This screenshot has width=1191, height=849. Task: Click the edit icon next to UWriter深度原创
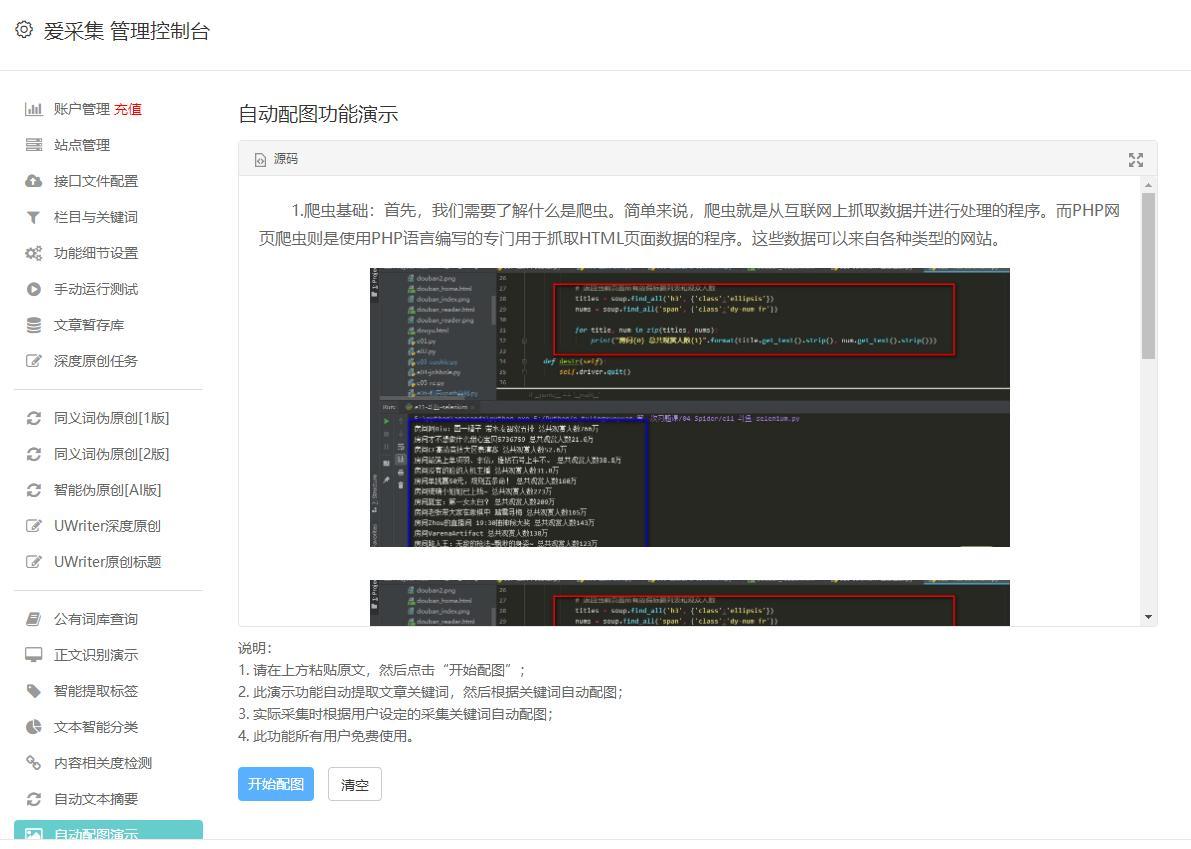pos(33,525)
